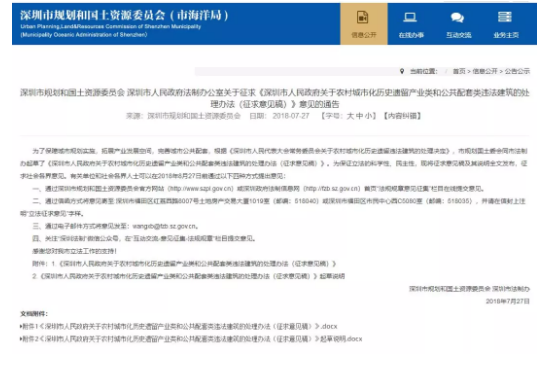Click the 文档附件 heading

(x=34, y=313)
